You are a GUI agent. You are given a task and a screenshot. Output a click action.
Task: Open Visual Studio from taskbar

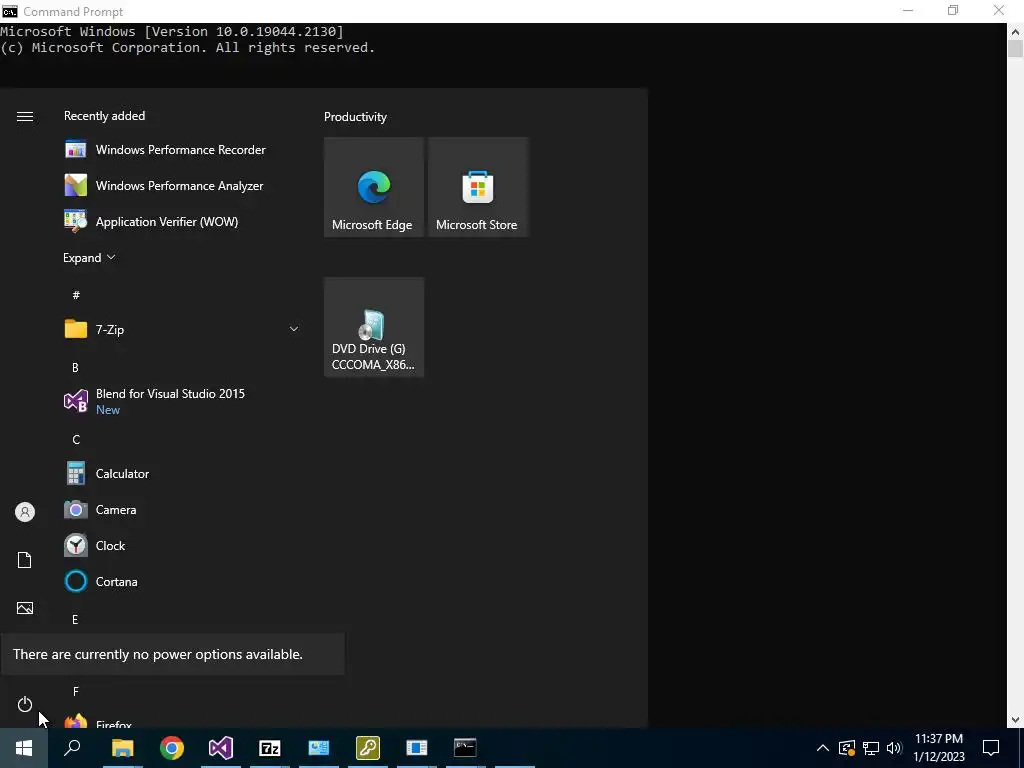(221, 748)
